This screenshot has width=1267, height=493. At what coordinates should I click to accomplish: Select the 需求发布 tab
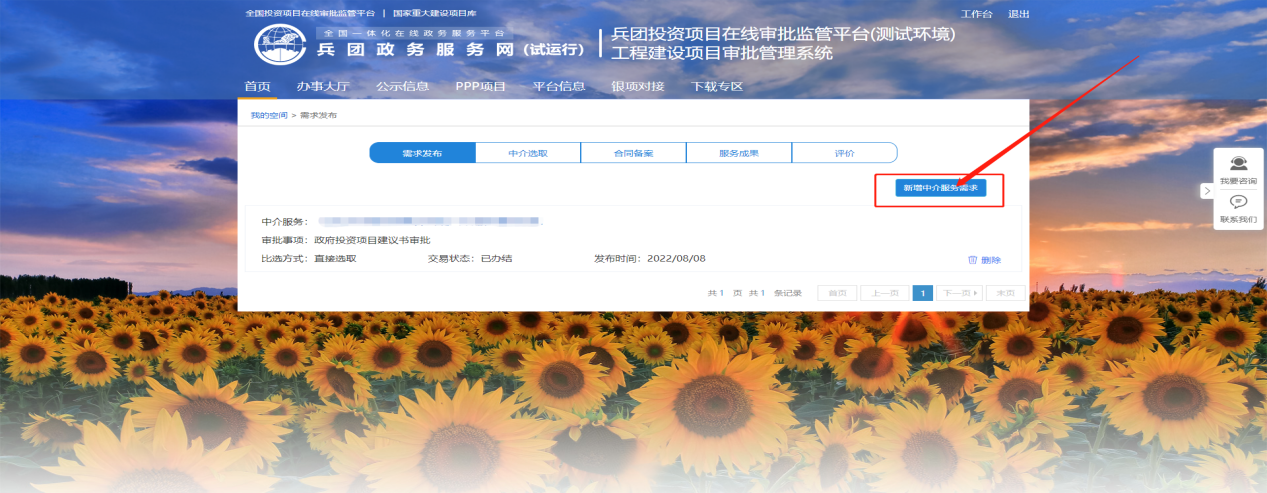422,153
